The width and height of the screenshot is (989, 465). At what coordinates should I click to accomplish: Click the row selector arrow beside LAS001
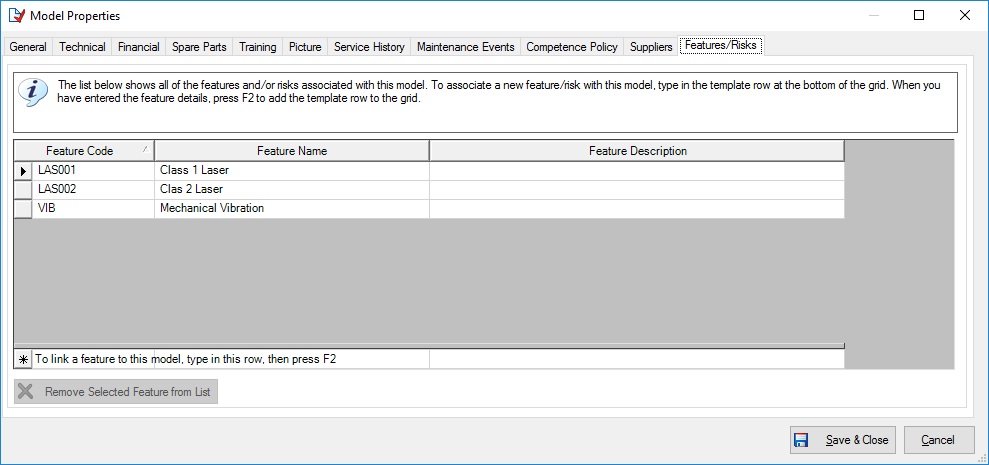[x=23, y=170]
